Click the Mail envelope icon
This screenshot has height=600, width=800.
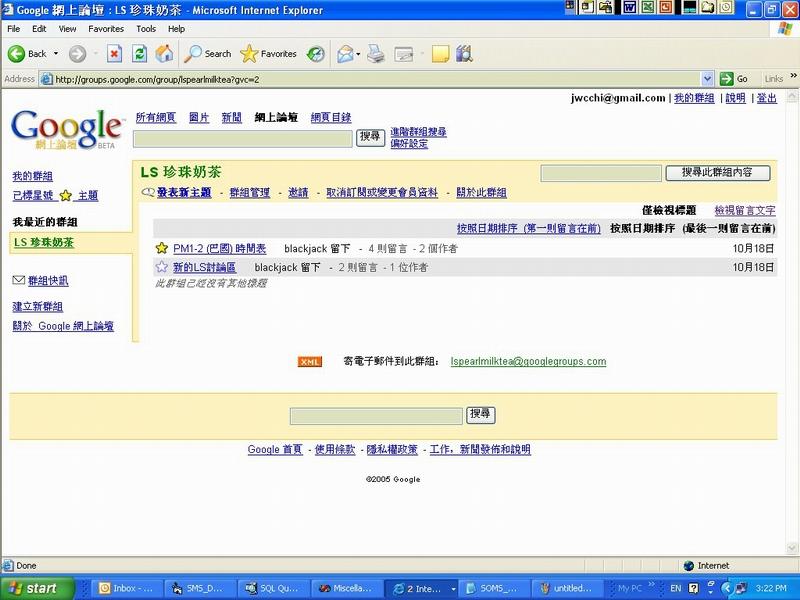coord(345,54)
